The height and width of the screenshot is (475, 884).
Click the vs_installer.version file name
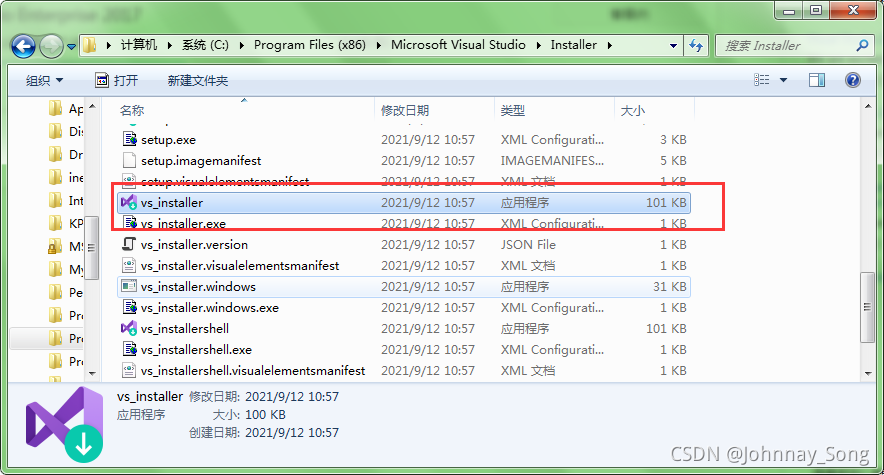pos(195,245)
